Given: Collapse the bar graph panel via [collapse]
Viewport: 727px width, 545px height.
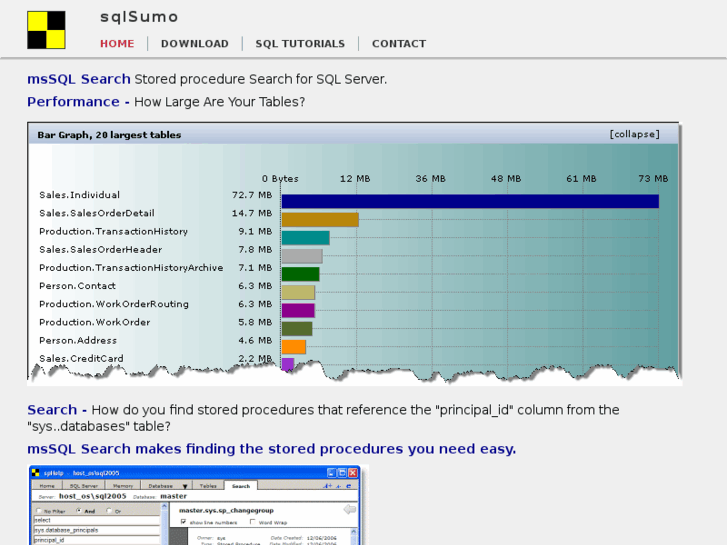Looking at the screenshot, I should coord(634,134).
